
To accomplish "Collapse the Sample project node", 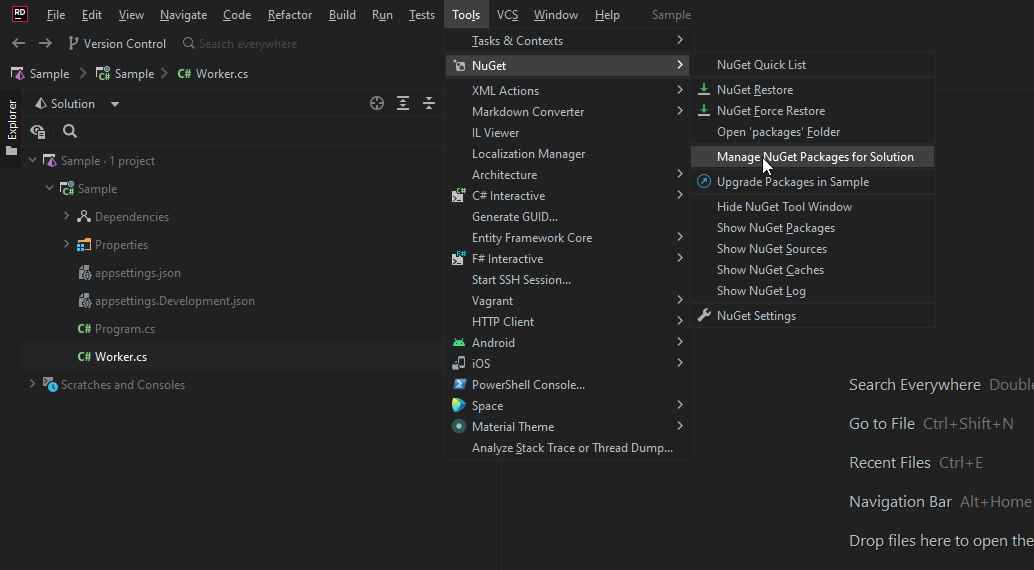I will click(49, 188).
